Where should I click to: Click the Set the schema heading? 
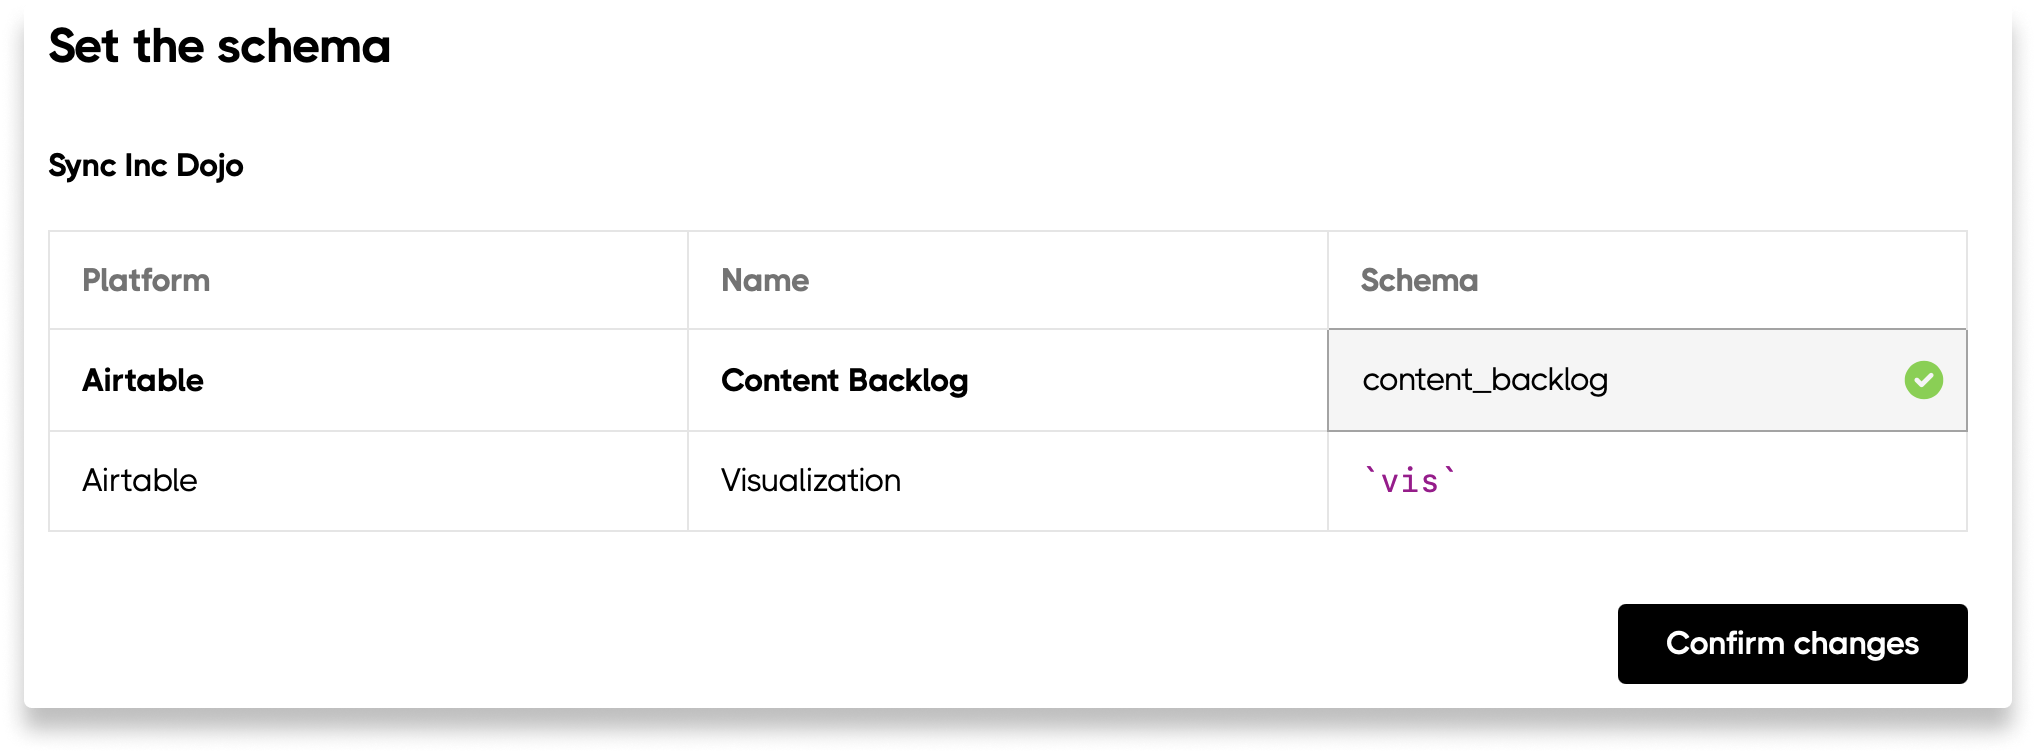[219, 46]
